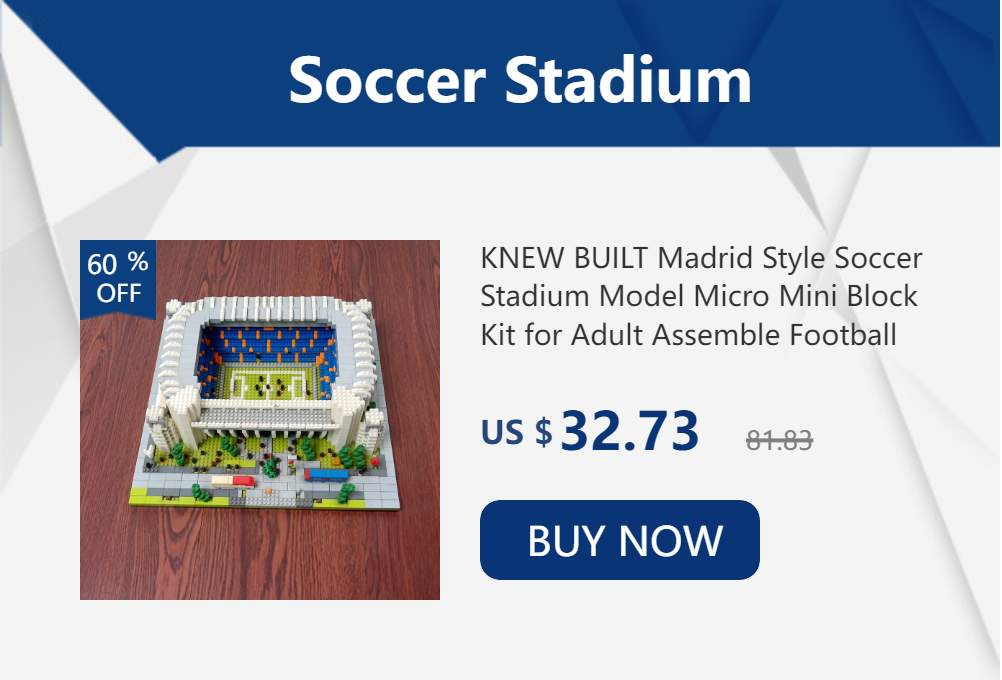Select the 60% OFF discount badge

(118, 278)
